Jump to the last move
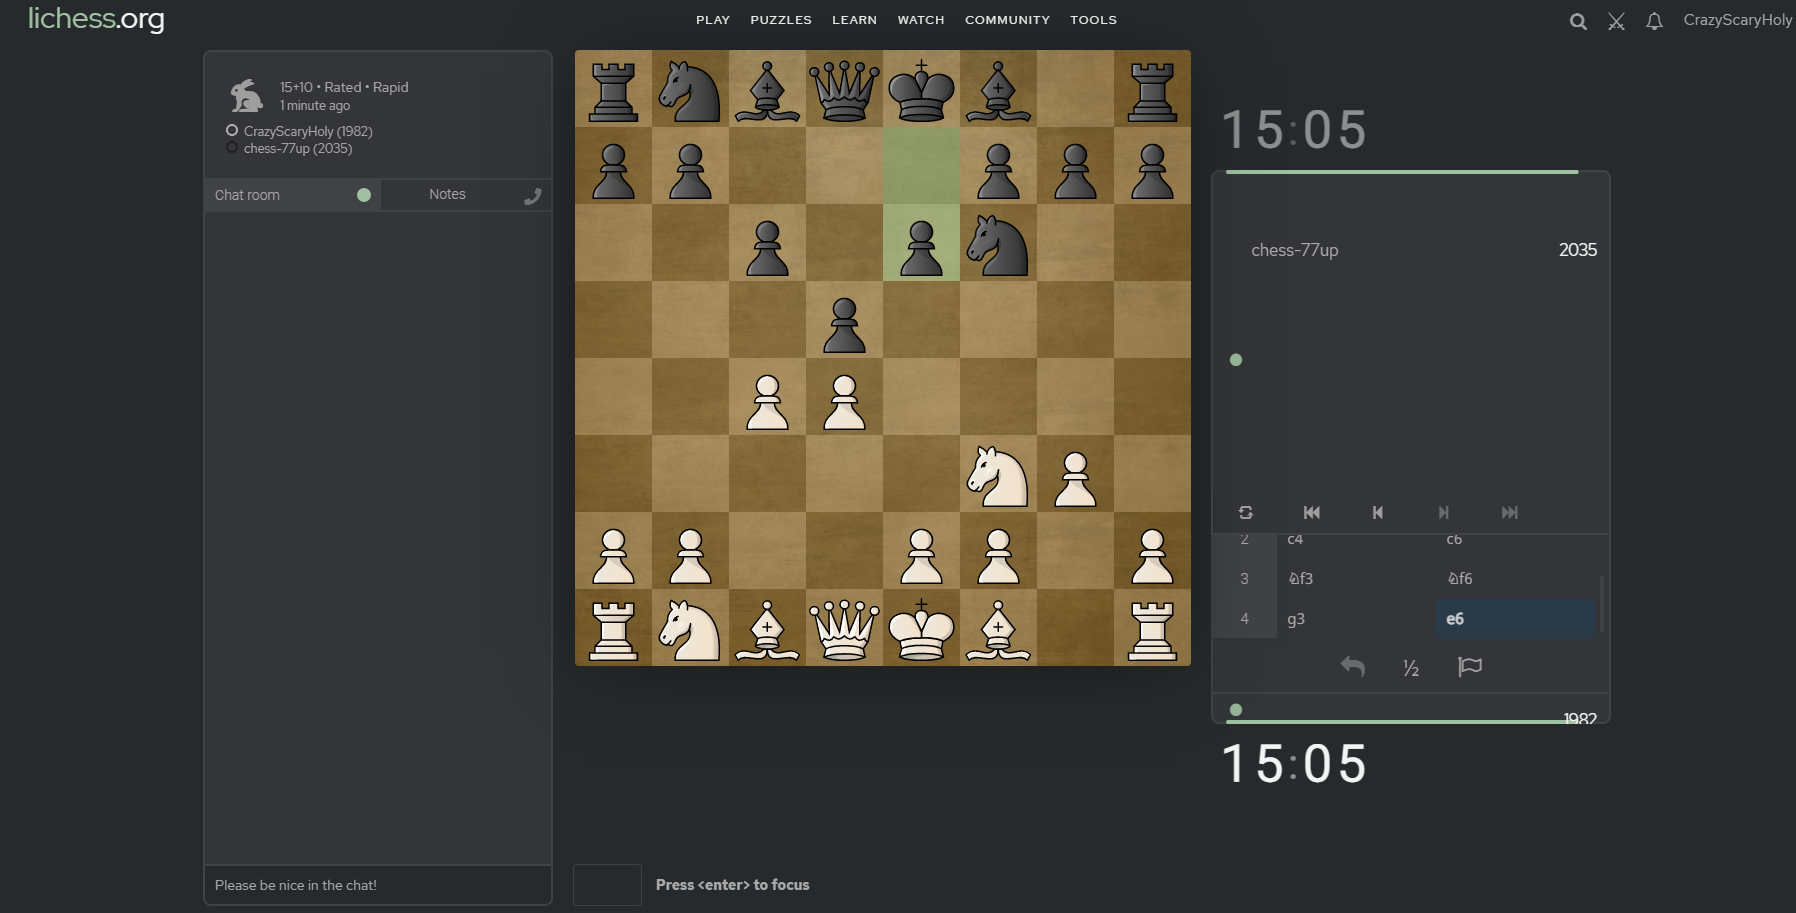1796x913 pixels. click(x=1510, y=512)
